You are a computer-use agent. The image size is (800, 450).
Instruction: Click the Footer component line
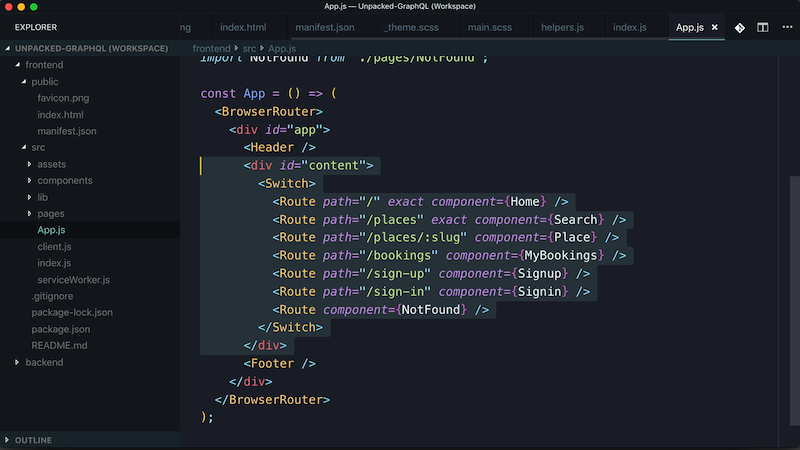(280, 364)
